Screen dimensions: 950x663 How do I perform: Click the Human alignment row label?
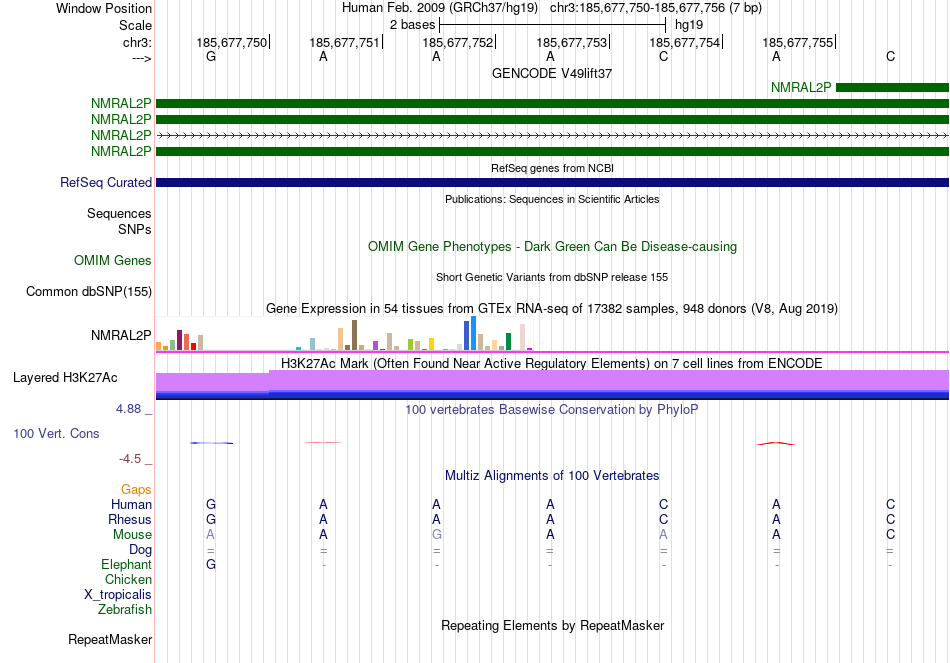coord(131,504)
